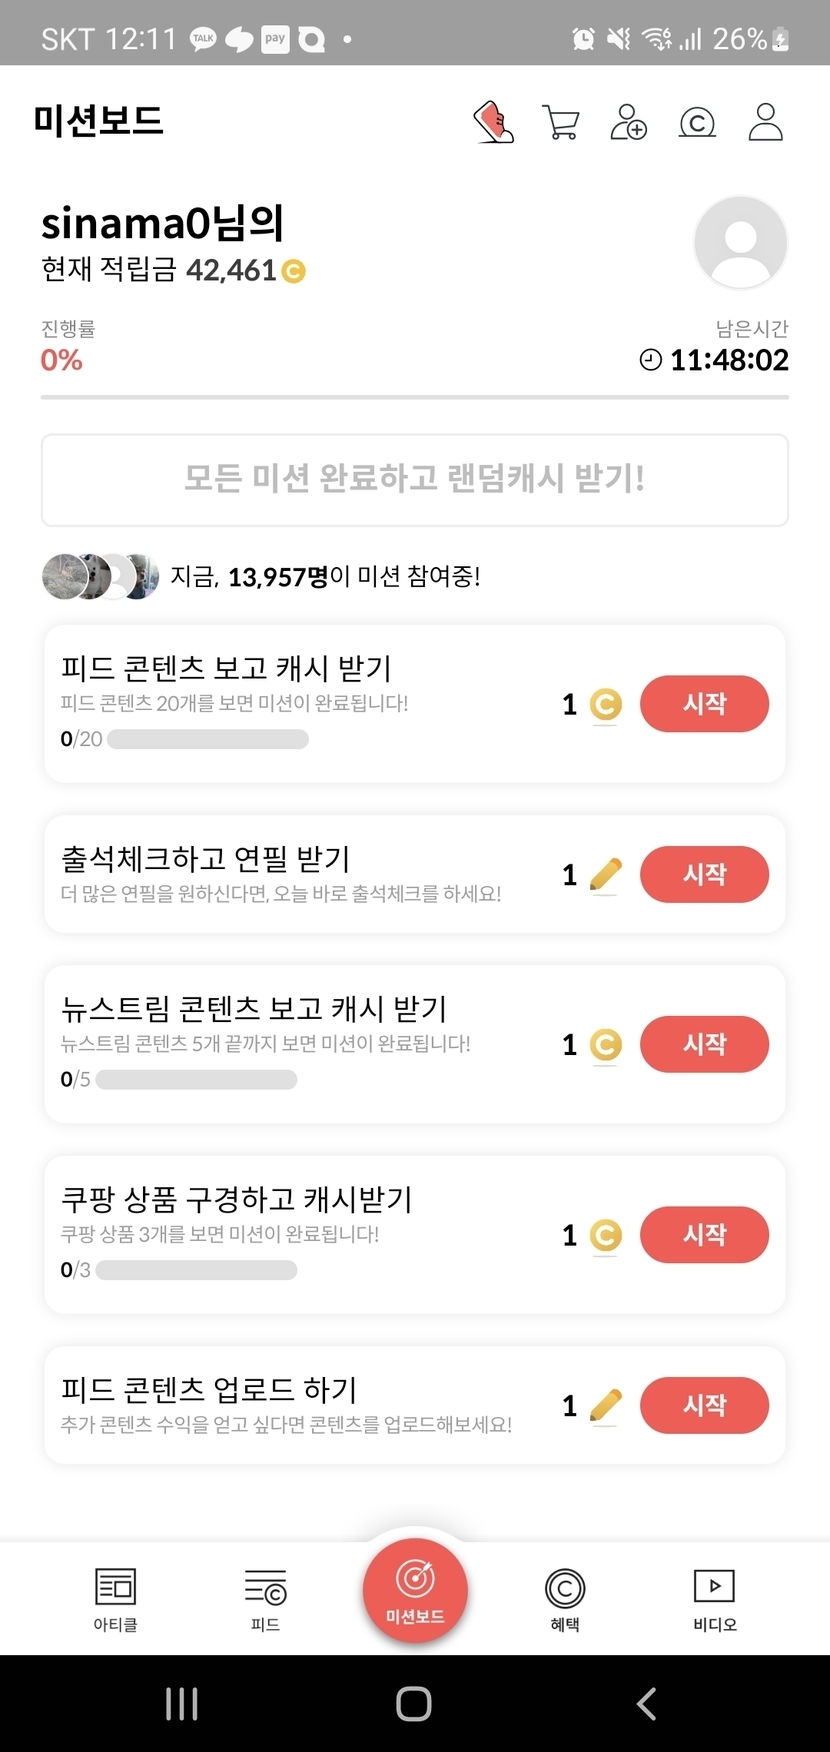The width and height of the screenshot is (830, 1752).
Task: Tap the red sneaker icon in header
Action: pyautogui.click(x=493, y=123)
